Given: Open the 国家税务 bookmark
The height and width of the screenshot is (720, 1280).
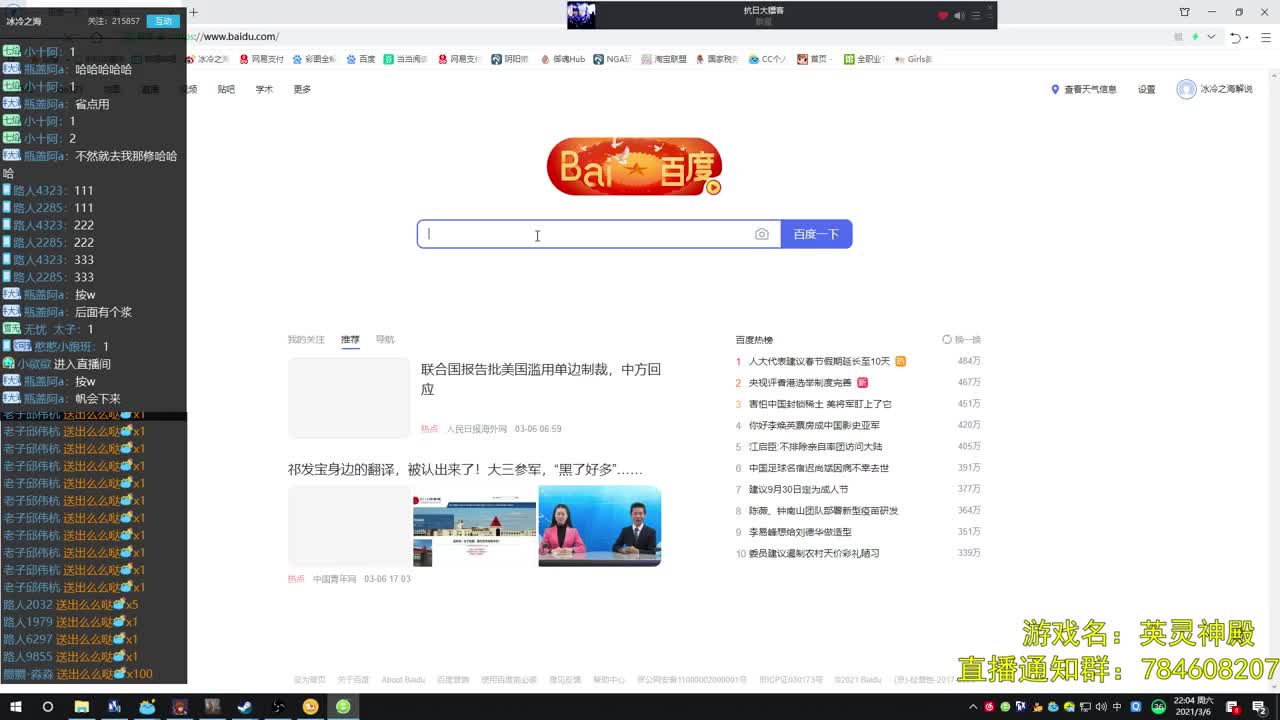Looking at the screenshot, I should click(x=716, y=59).
